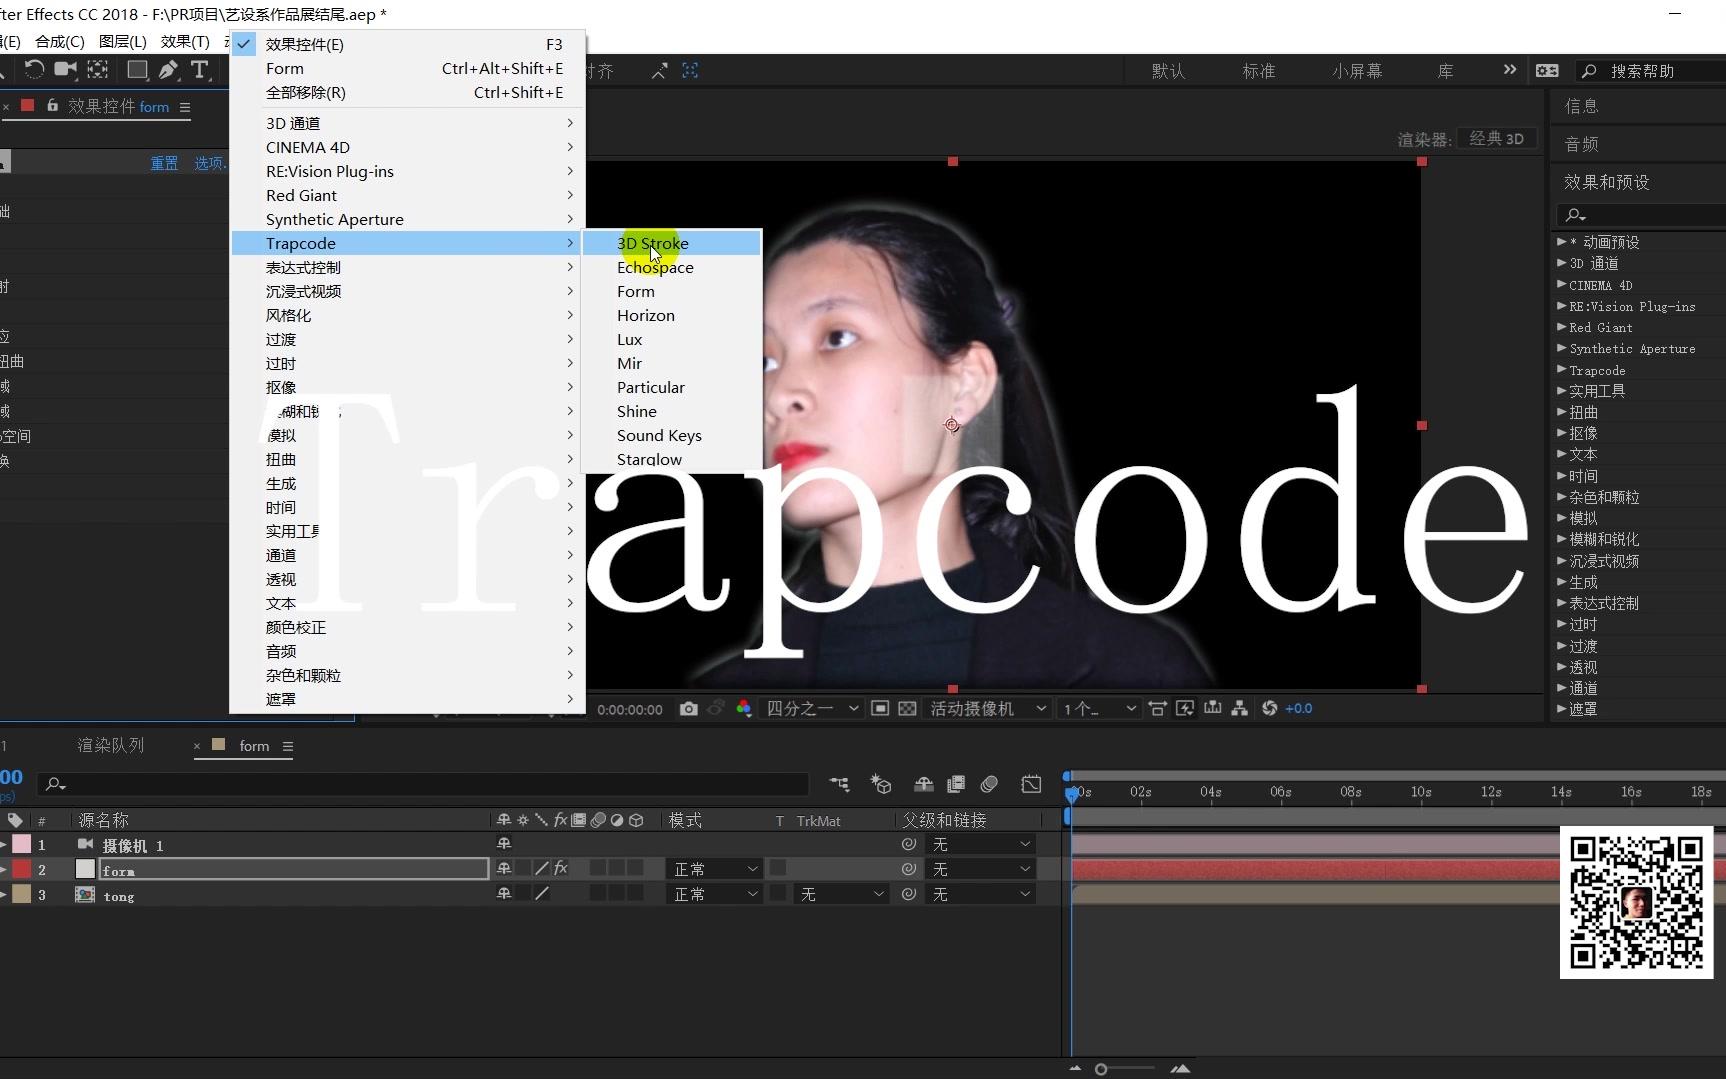Viewport: 1726px width, 1079px height.
Task: Choose Shine from Trapcode submenu
Action: pos(672,411)
